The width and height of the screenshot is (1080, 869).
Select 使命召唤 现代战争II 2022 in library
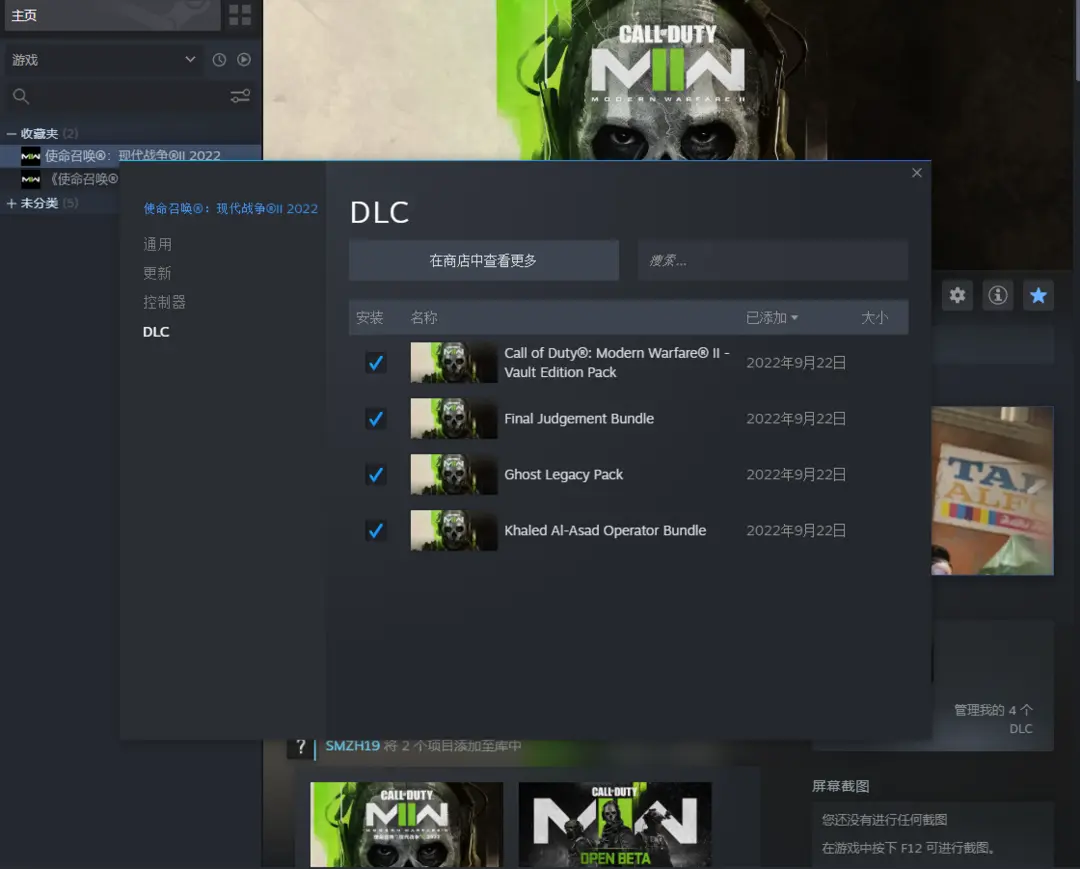(x=131, y=156)
